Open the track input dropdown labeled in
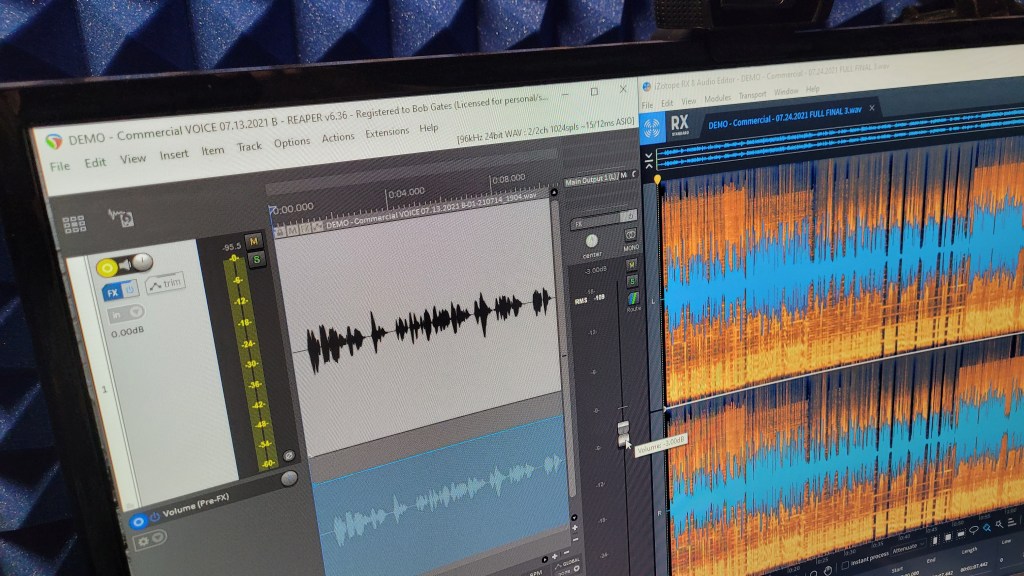This screenshot has height=576, width=1024. click(118, 314)
